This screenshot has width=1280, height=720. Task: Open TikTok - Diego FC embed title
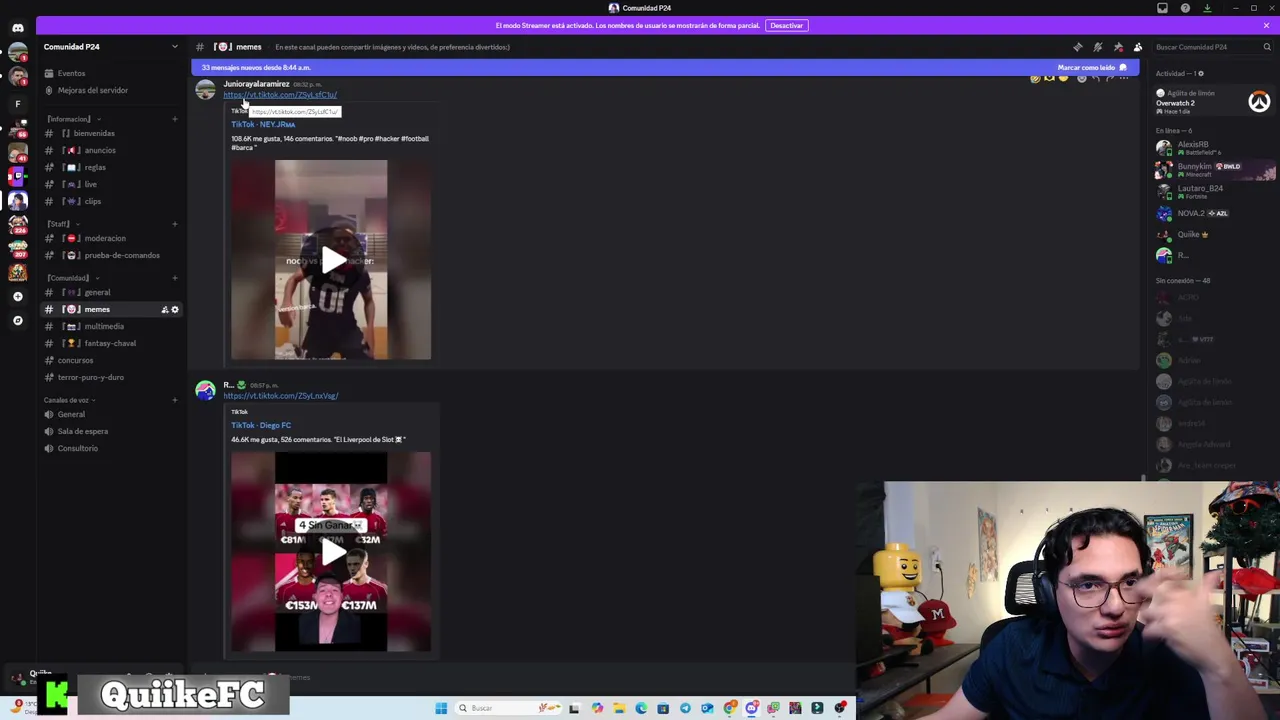pos(261,425)
